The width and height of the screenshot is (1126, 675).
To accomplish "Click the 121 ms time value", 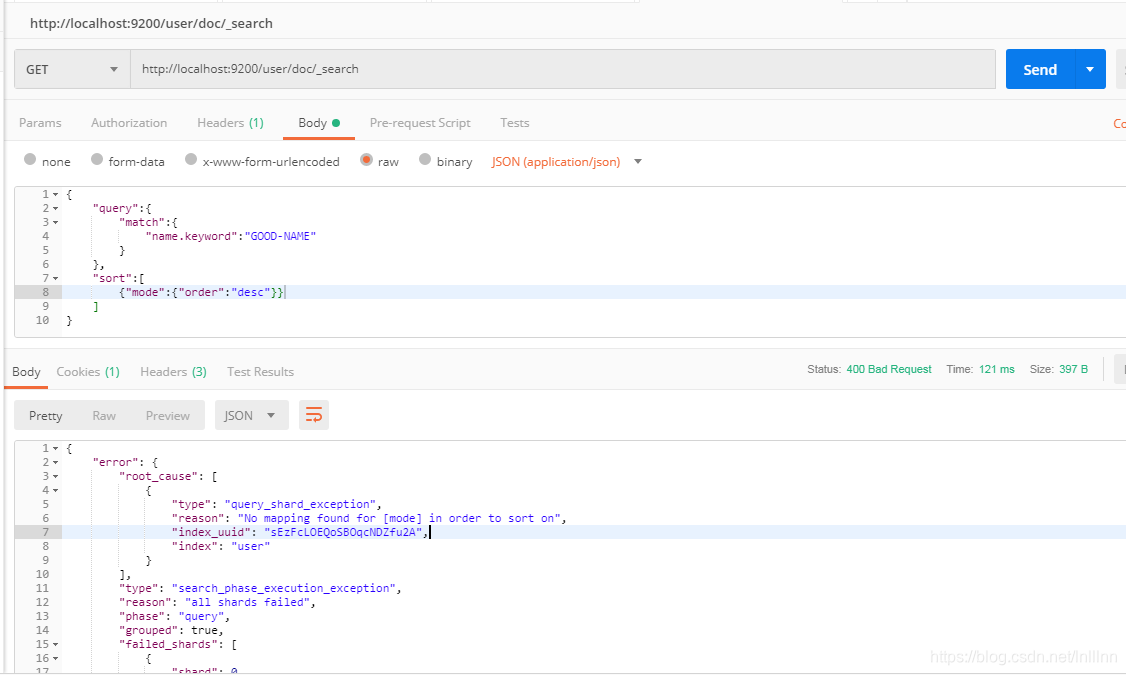I will point(997,369).
